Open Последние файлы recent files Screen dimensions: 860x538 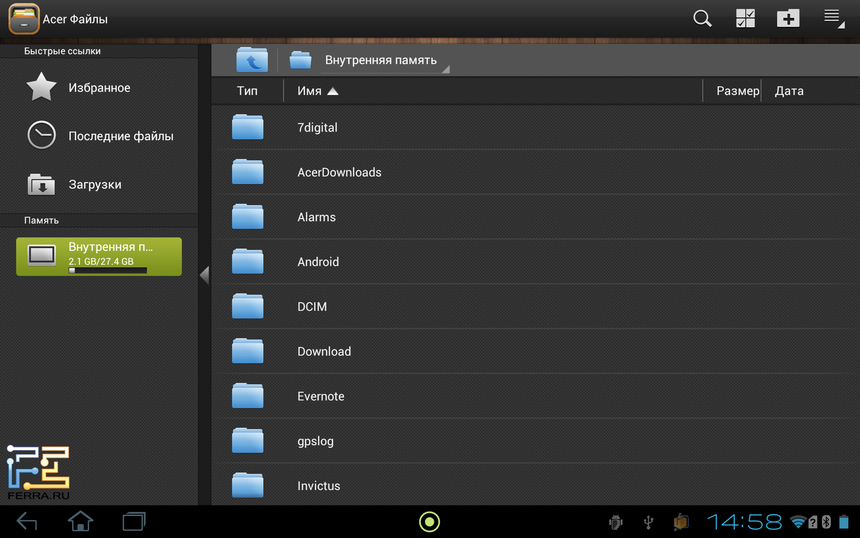pos(99,136)
